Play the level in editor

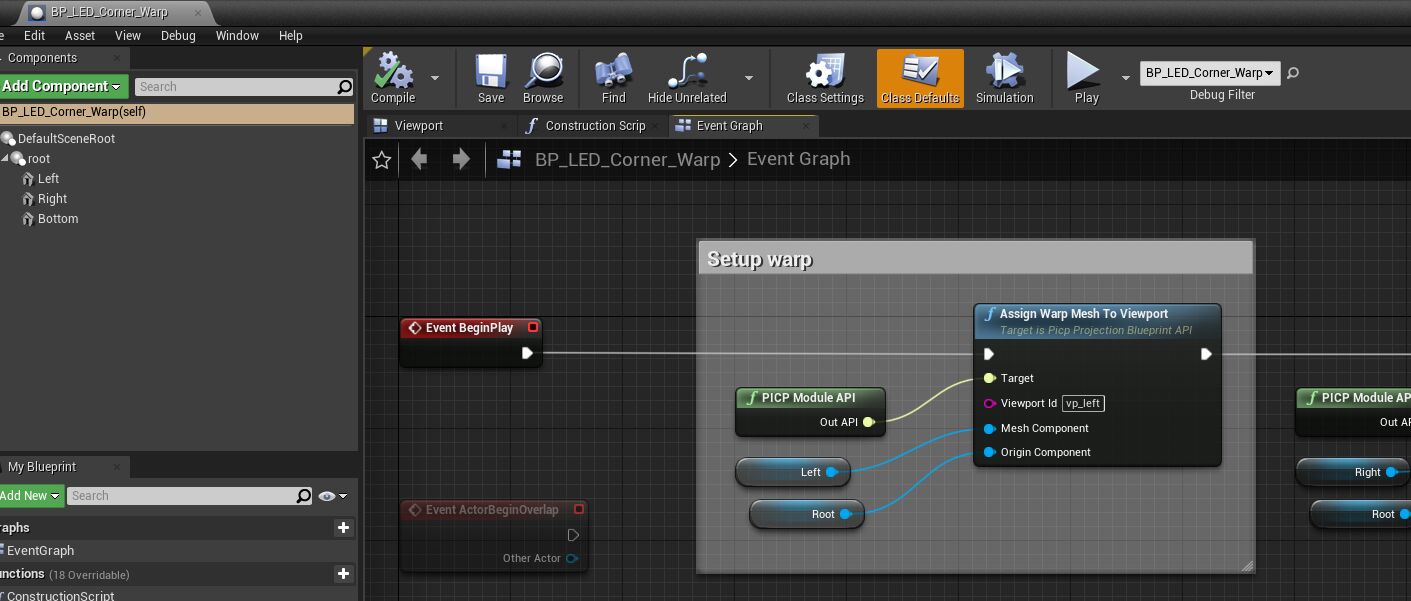pos(1086,78)
